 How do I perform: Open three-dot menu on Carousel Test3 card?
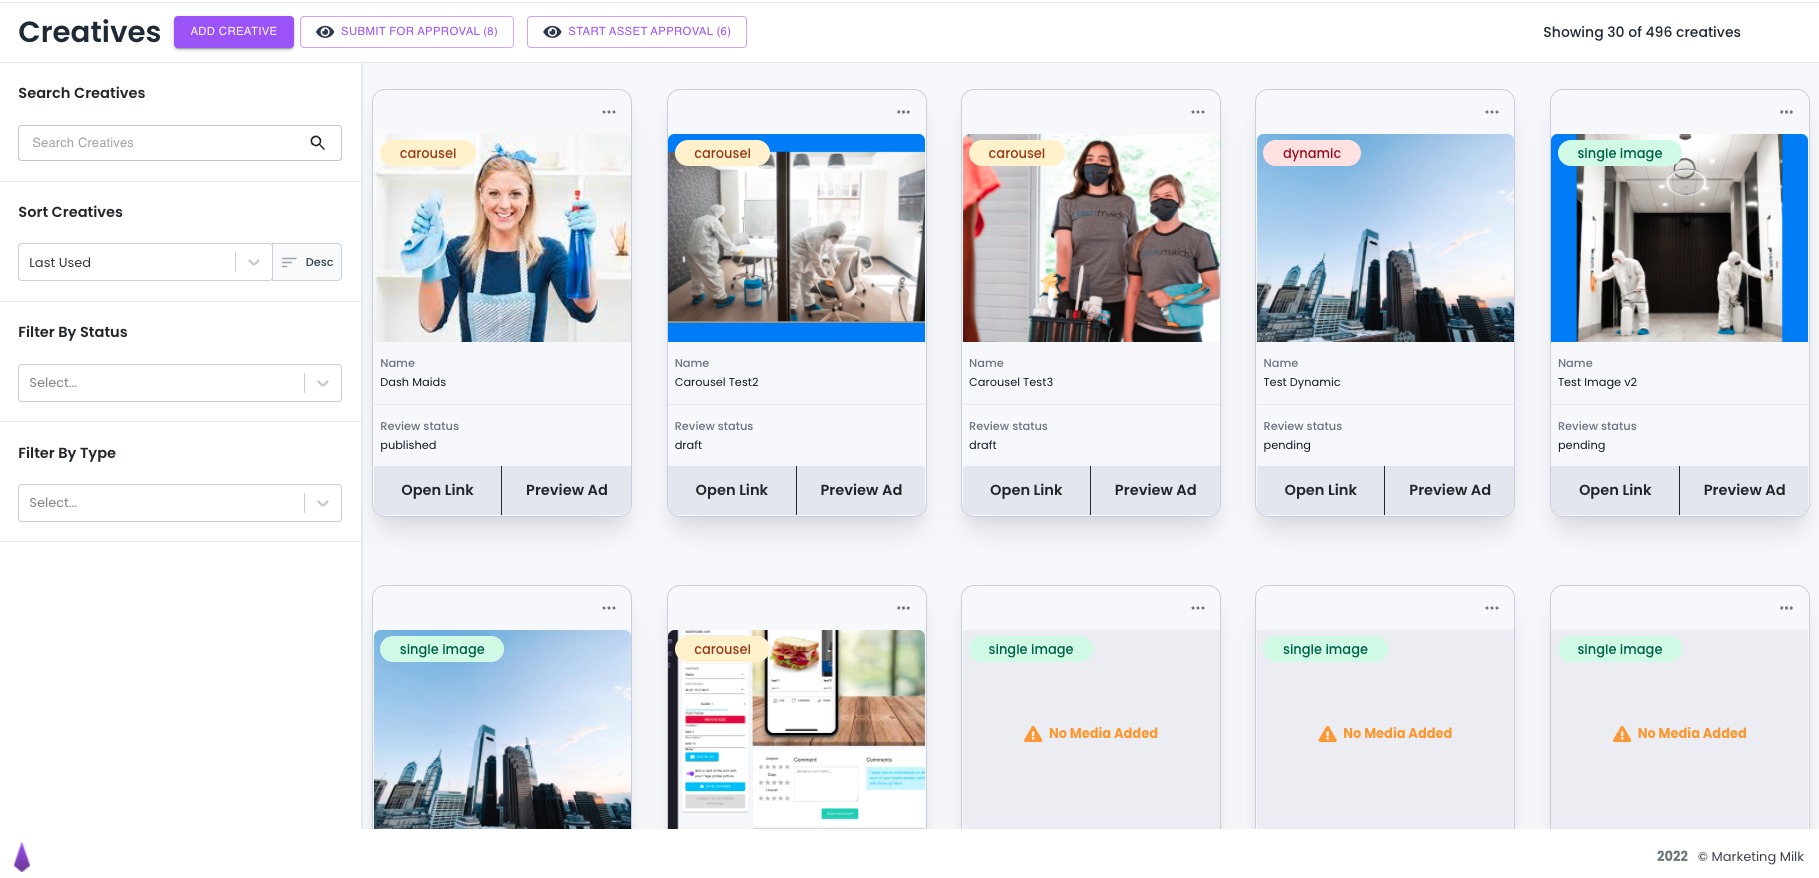[1197, 112]
